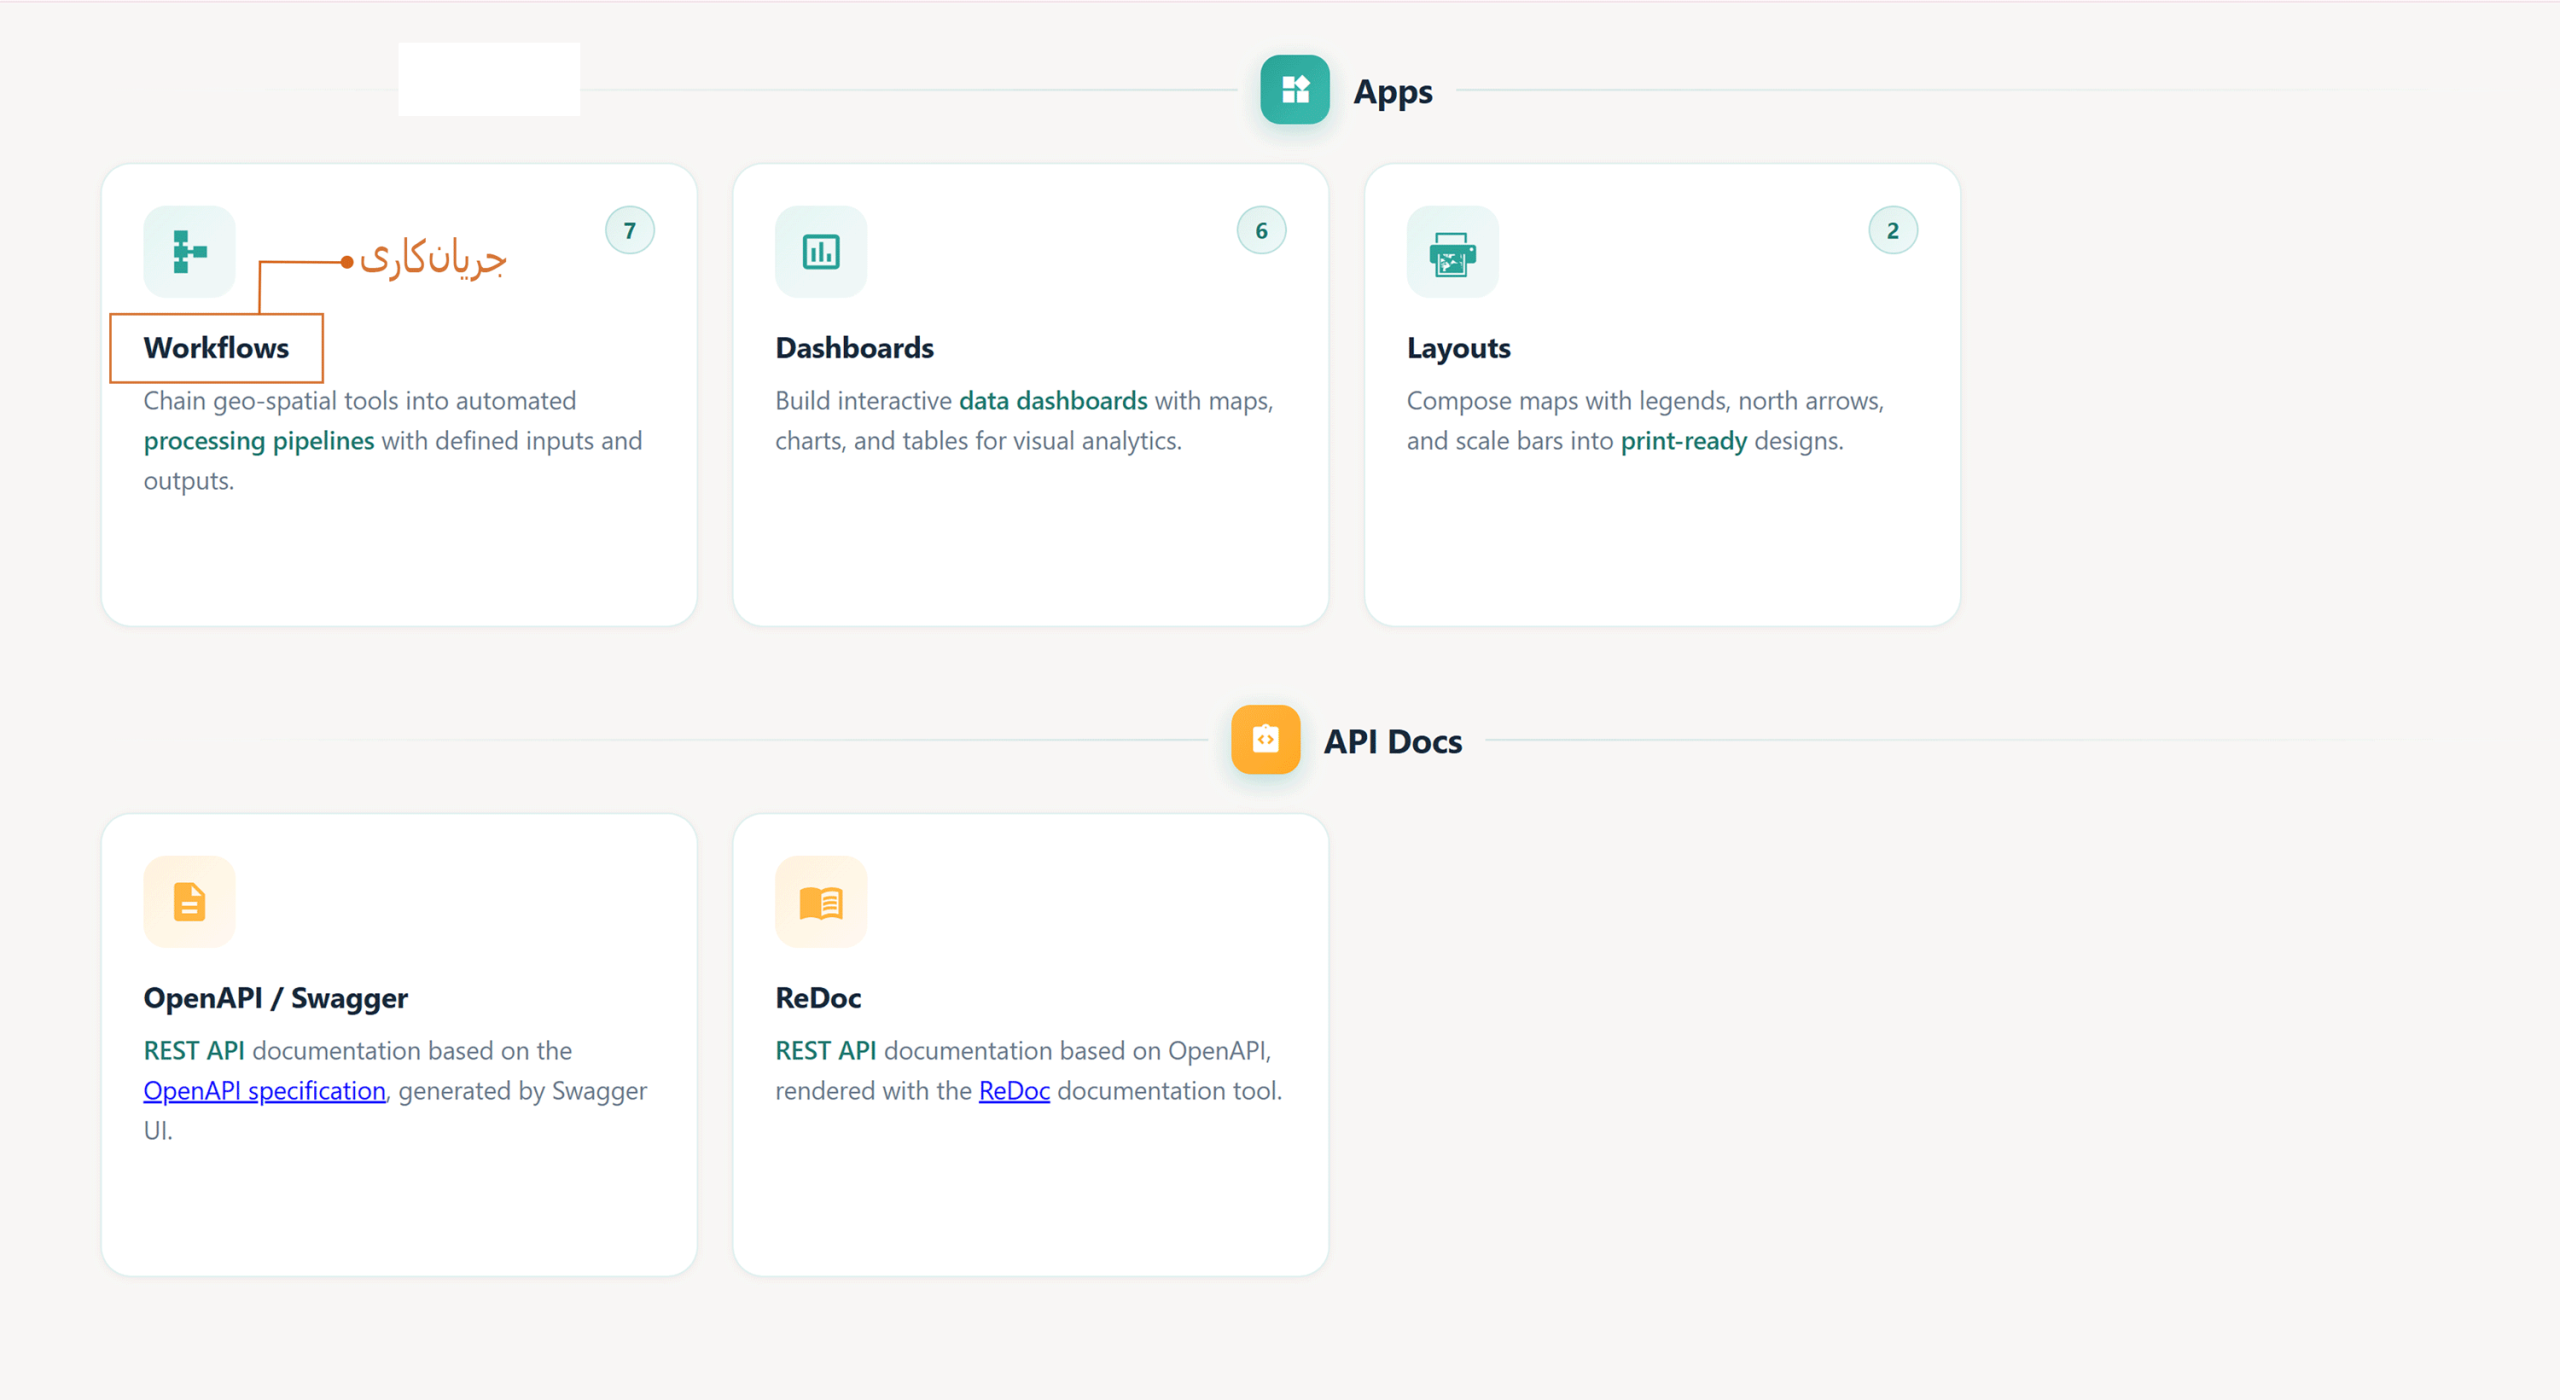Image resolution: width=2560 pixels, height=1400 pixels.
Task: Click the API Docs section icon
Action: coord(1265,739)
